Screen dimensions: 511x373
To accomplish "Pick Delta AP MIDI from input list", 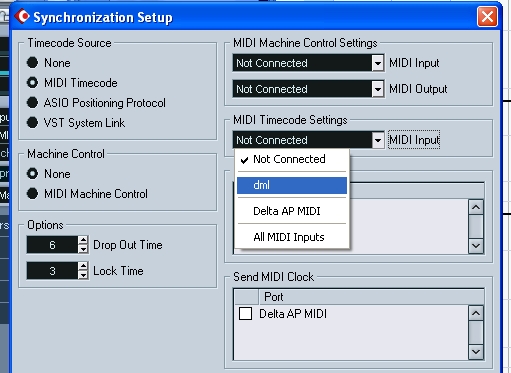I will click(292, 211).
